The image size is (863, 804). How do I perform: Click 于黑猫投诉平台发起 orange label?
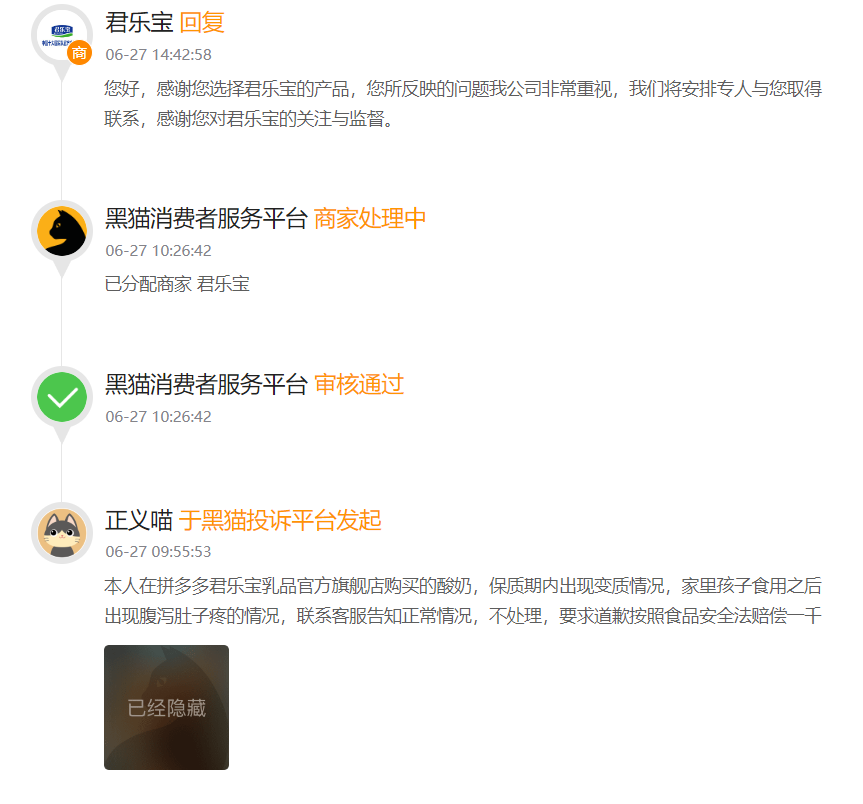point(280,520)
